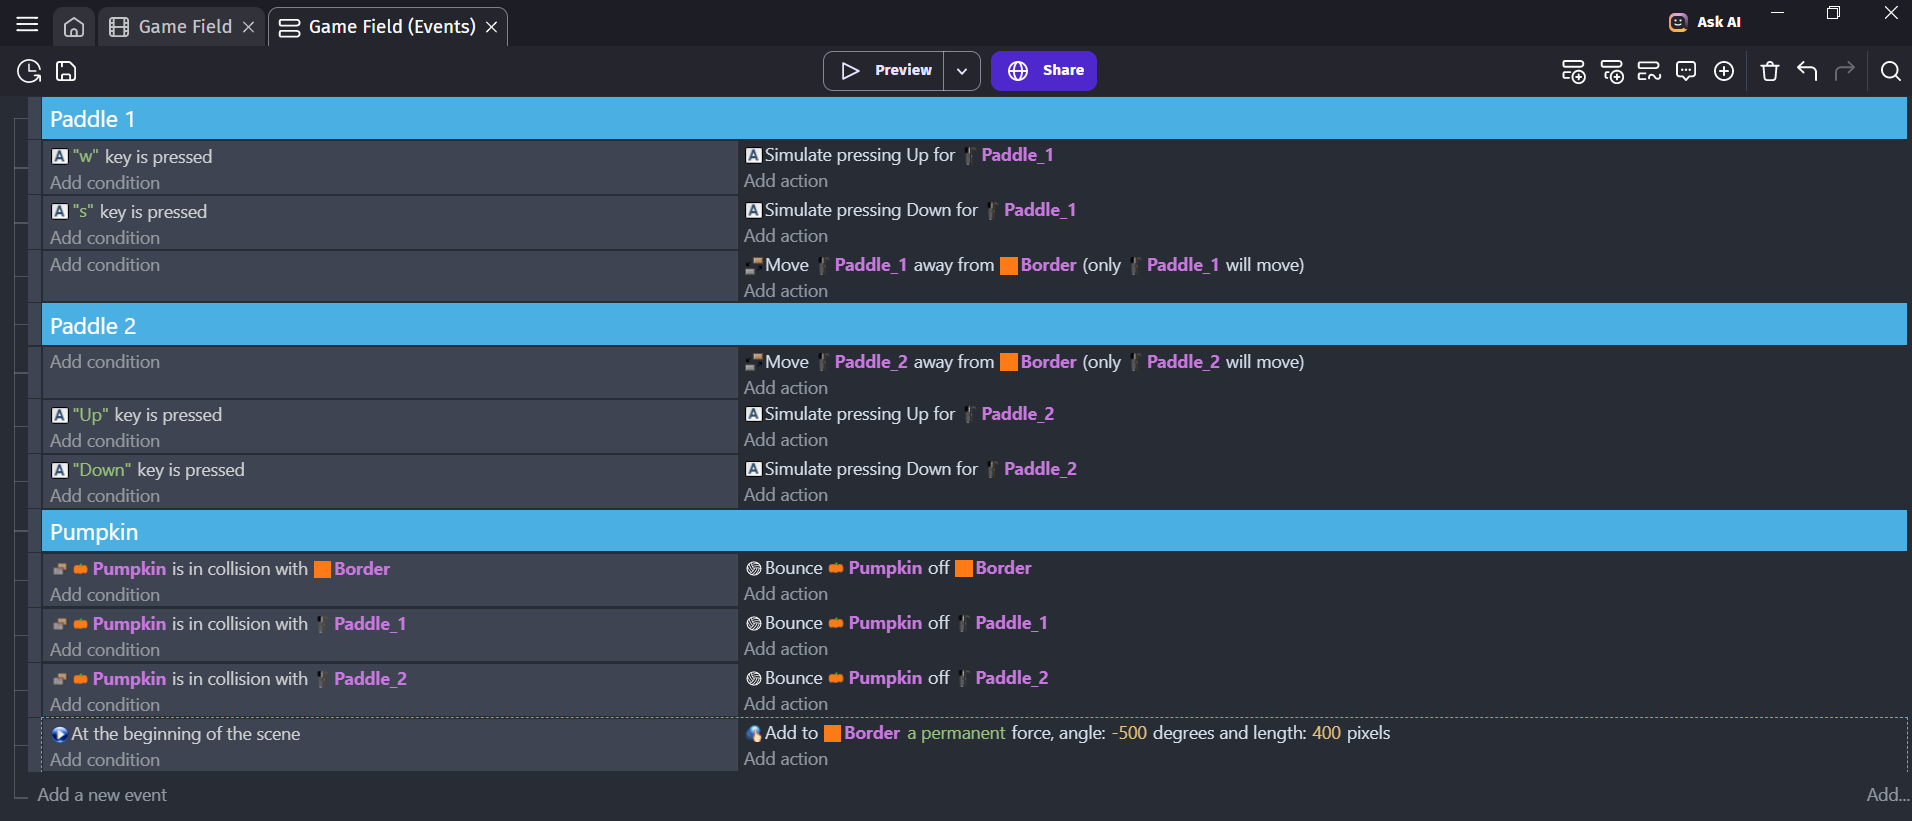The width and height of the screenshot is (1912, 821).
Task: Open the search in events magnifier
Action: coord(1890,71)
